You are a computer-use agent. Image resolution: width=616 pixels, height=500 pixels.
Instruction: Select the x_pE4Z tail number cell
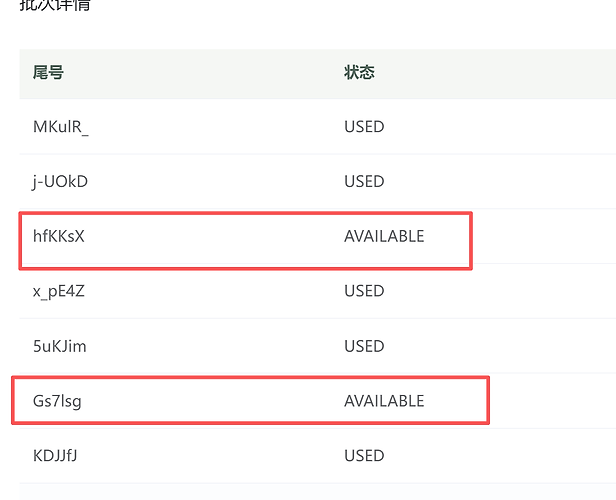tap(59, 291)
